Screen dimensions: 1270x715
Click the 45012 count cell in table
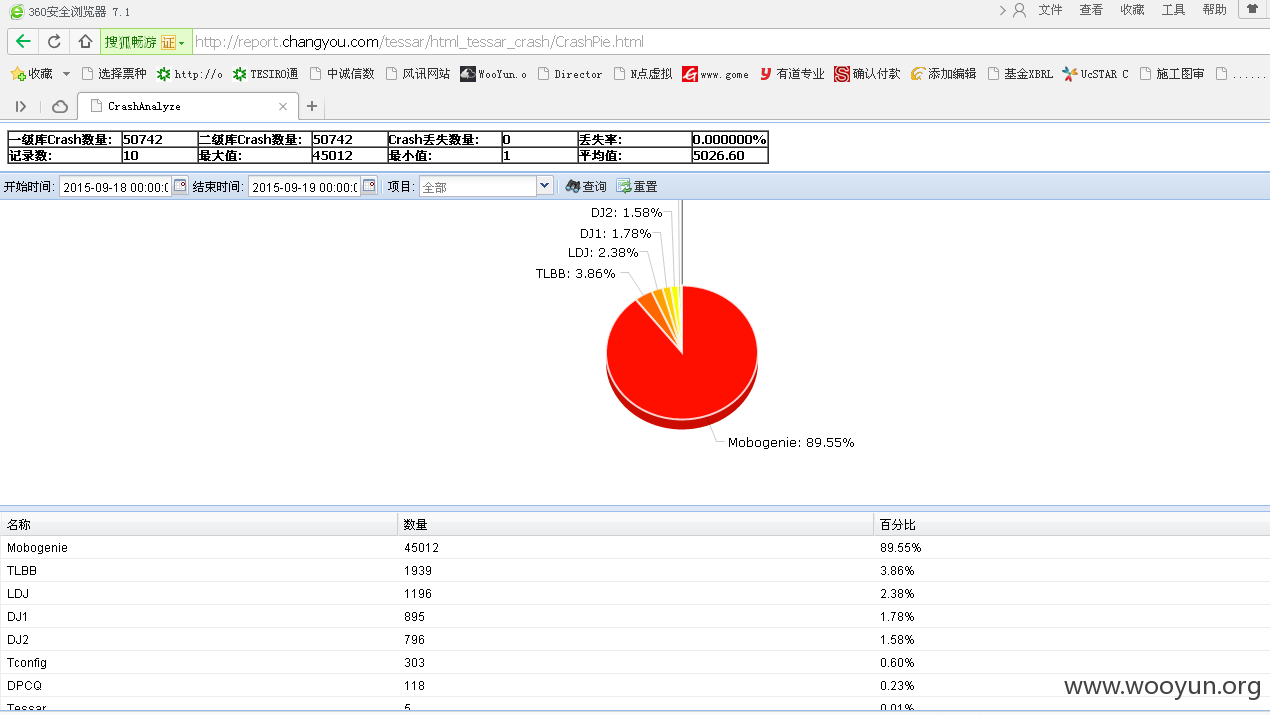point(421,548)
